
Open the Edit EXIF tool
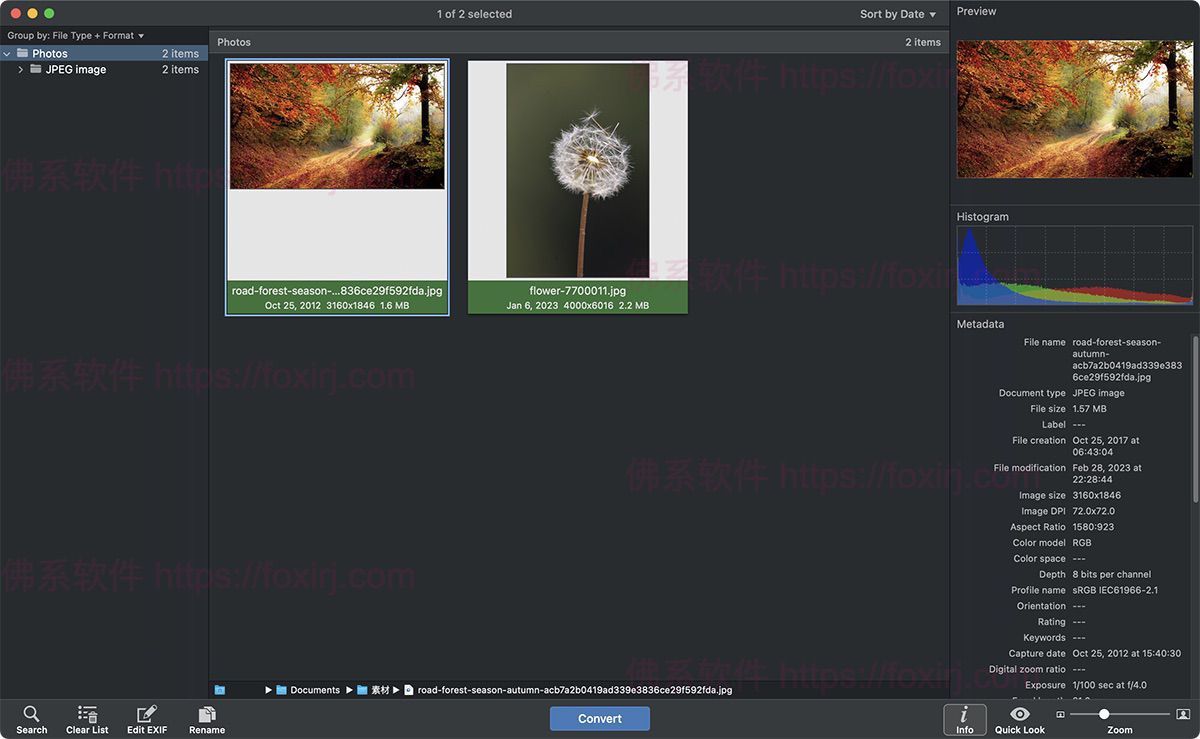146,717
